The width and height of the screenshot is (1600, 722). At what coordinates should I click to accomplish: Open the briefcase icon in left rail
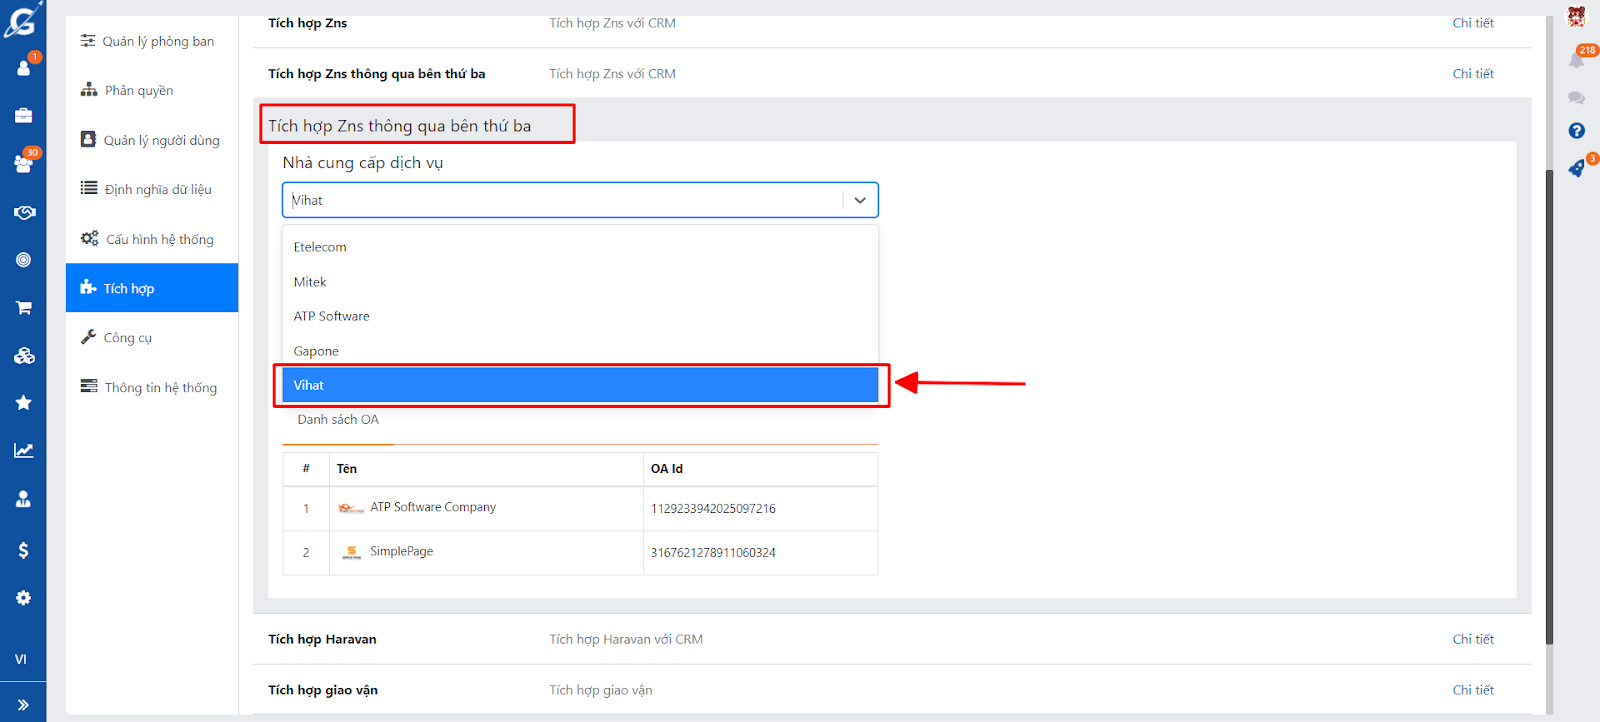23,115
